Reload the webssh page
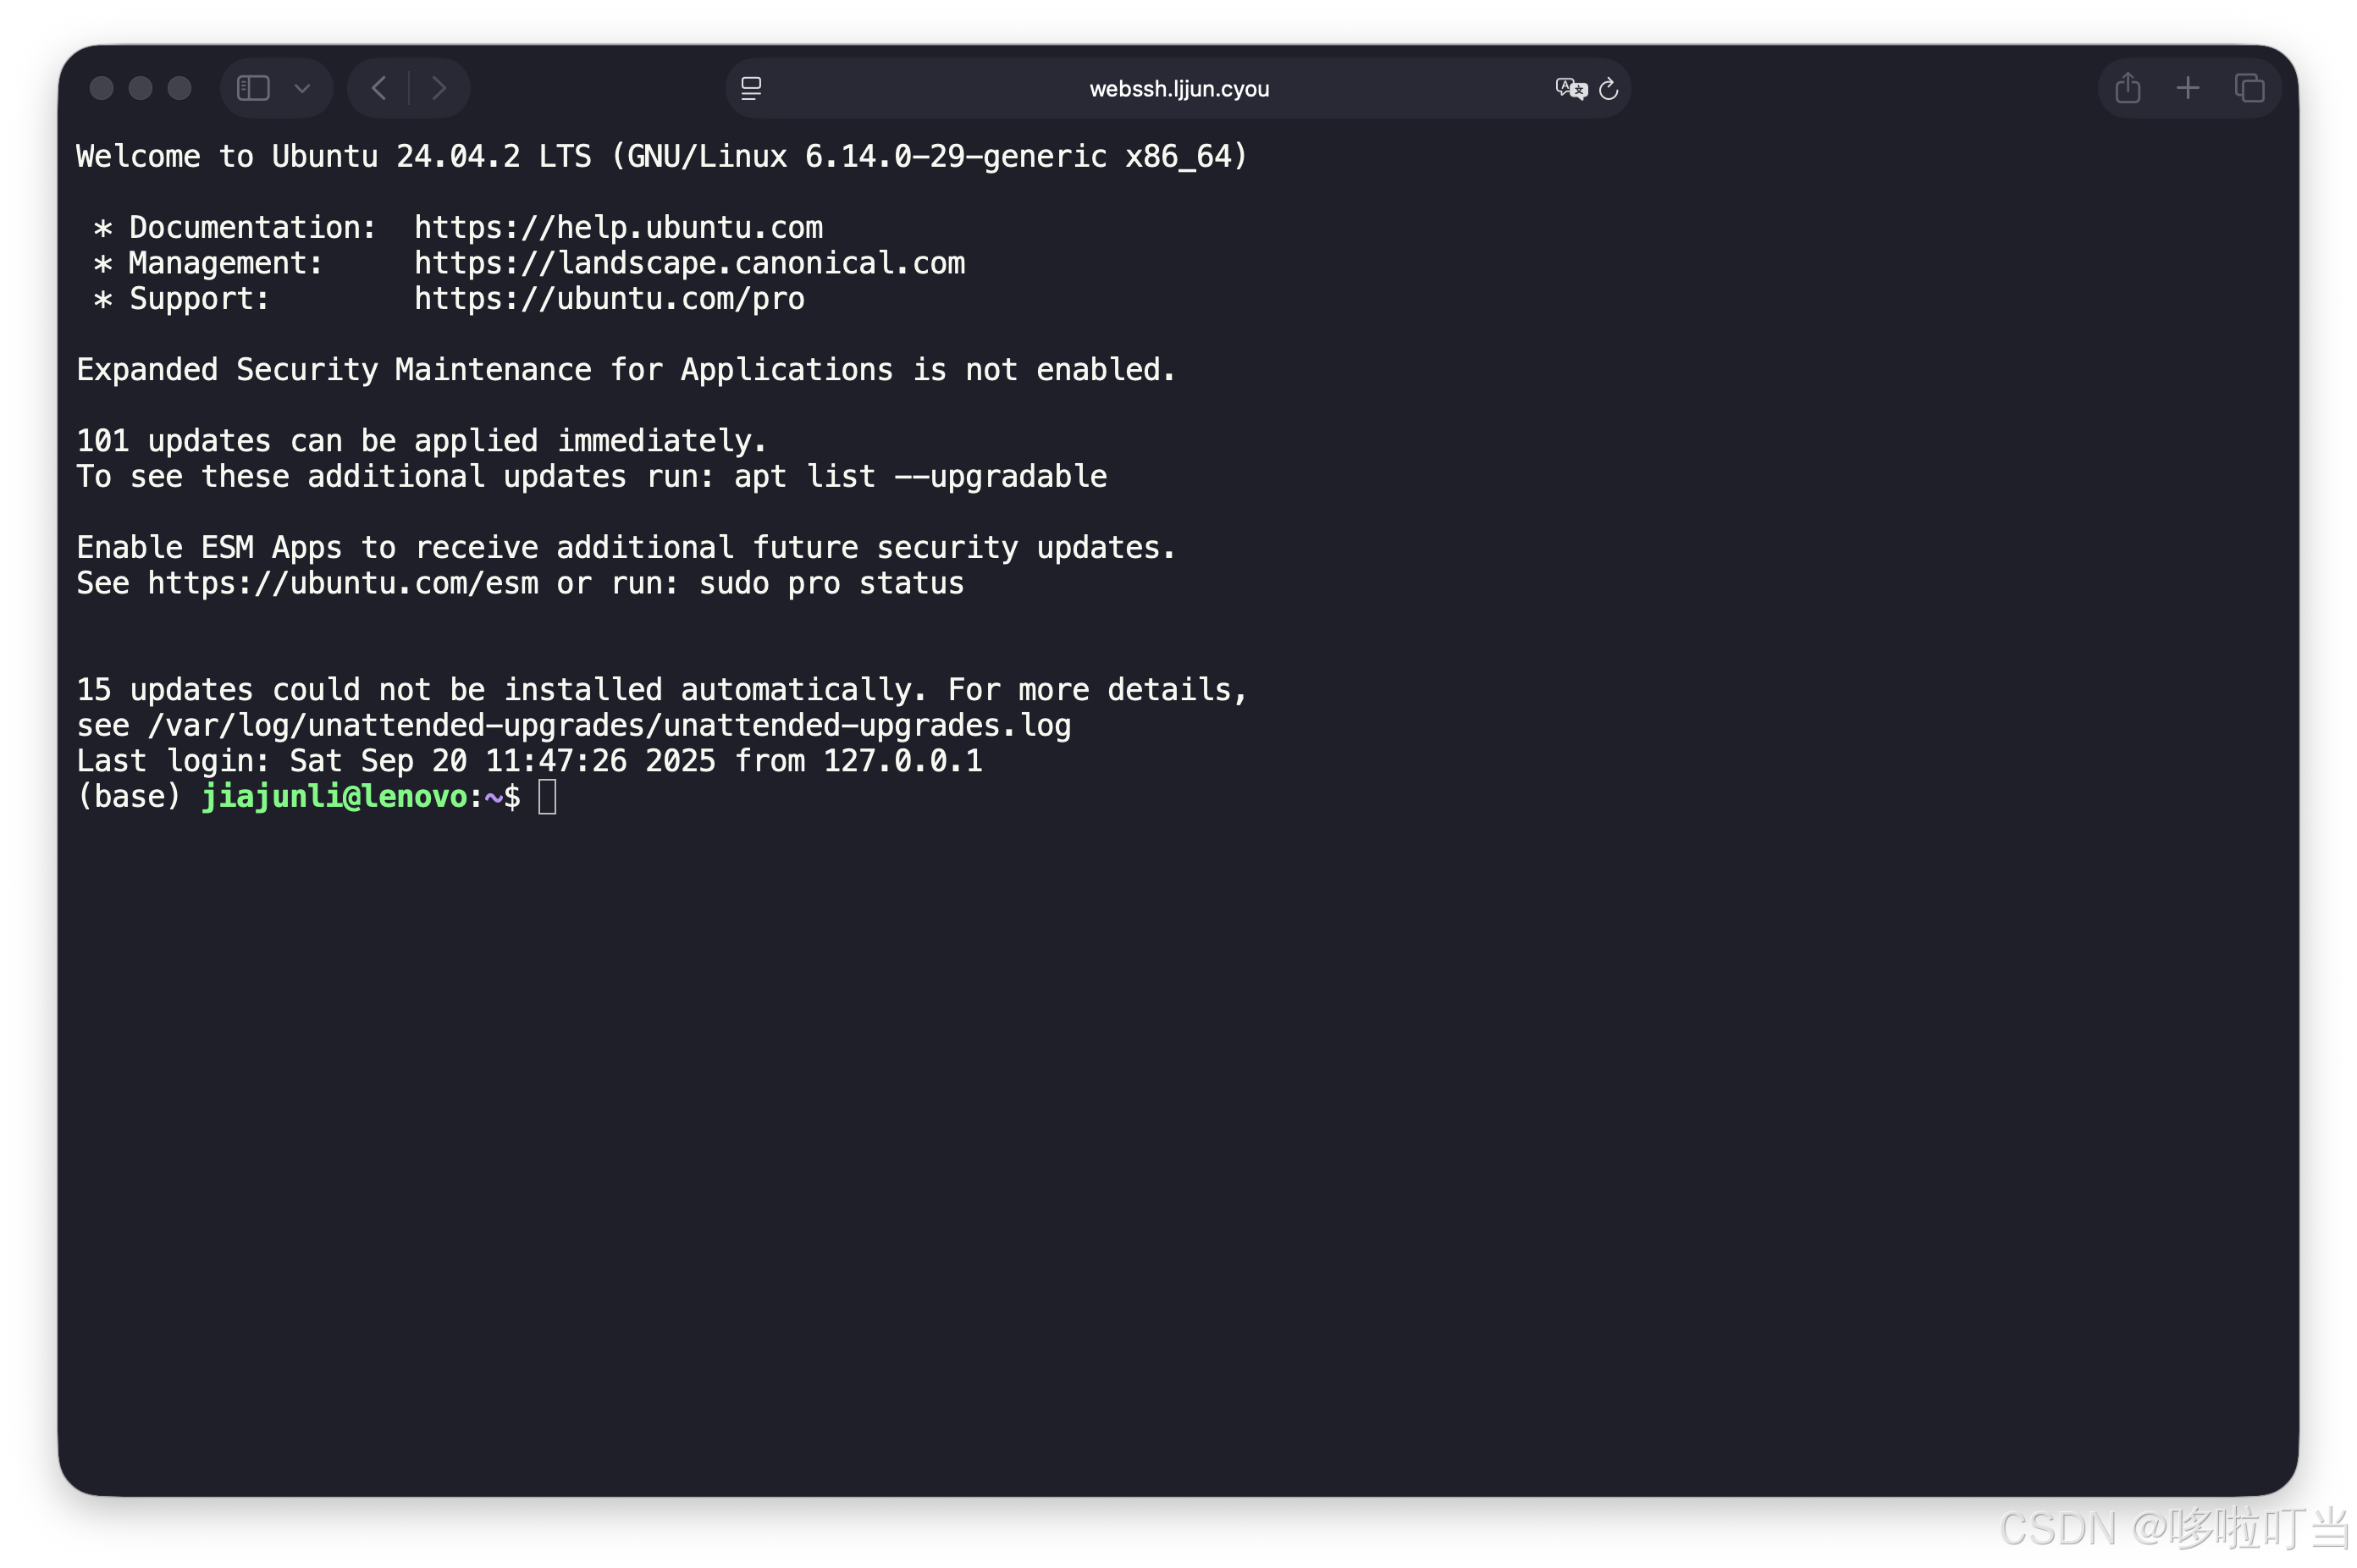The image size is (2357, 1568). coord(1608,88)
